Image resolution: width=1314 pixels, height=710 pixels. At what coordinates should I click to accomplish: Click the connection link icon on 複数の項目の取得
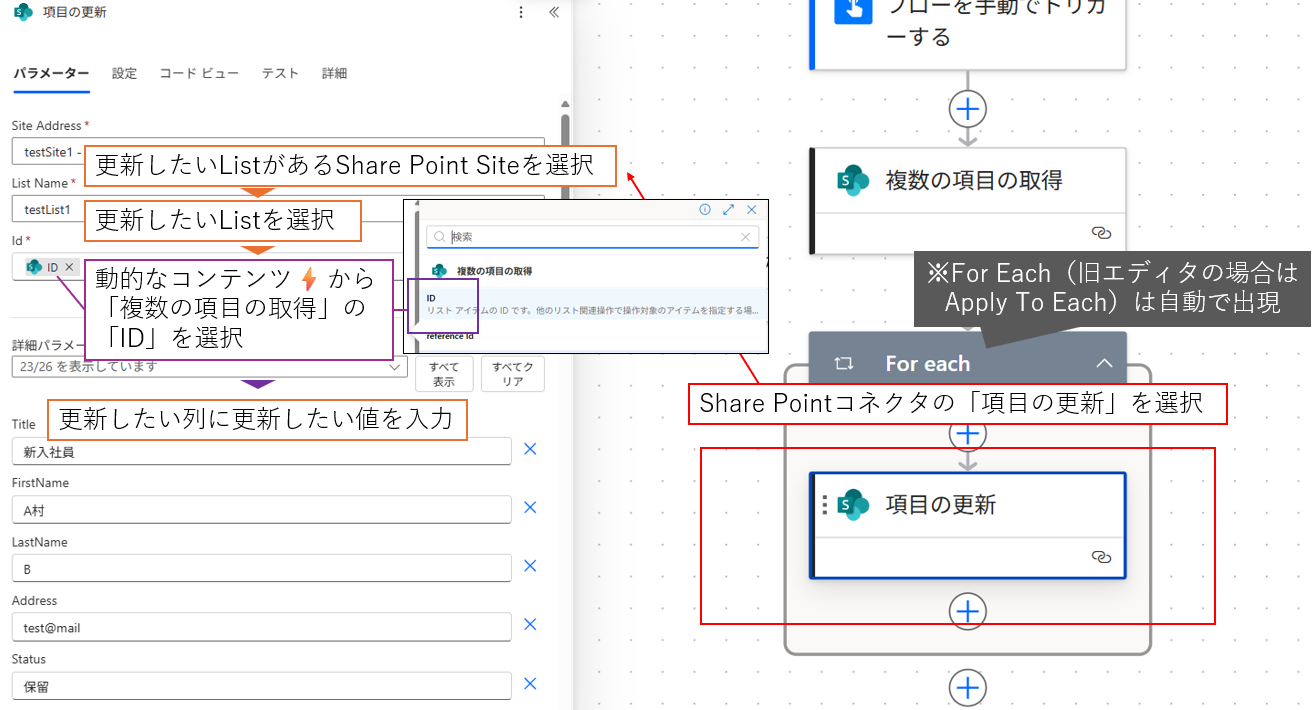point(1101,232)
